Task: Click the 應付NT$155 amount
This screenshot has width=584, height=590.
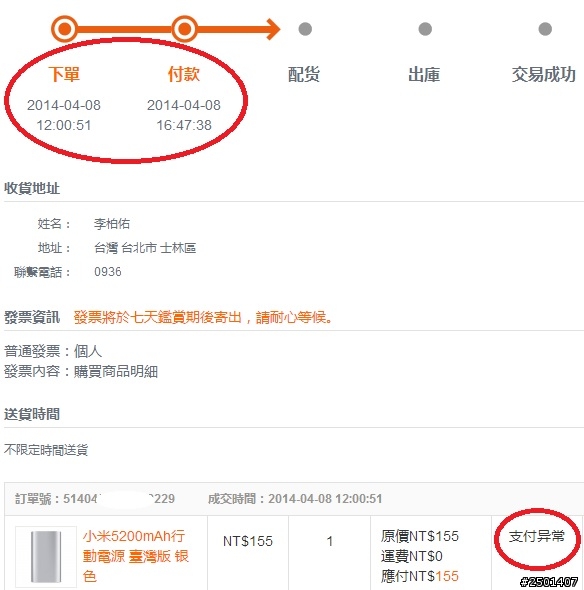Action: click(420, 576)
